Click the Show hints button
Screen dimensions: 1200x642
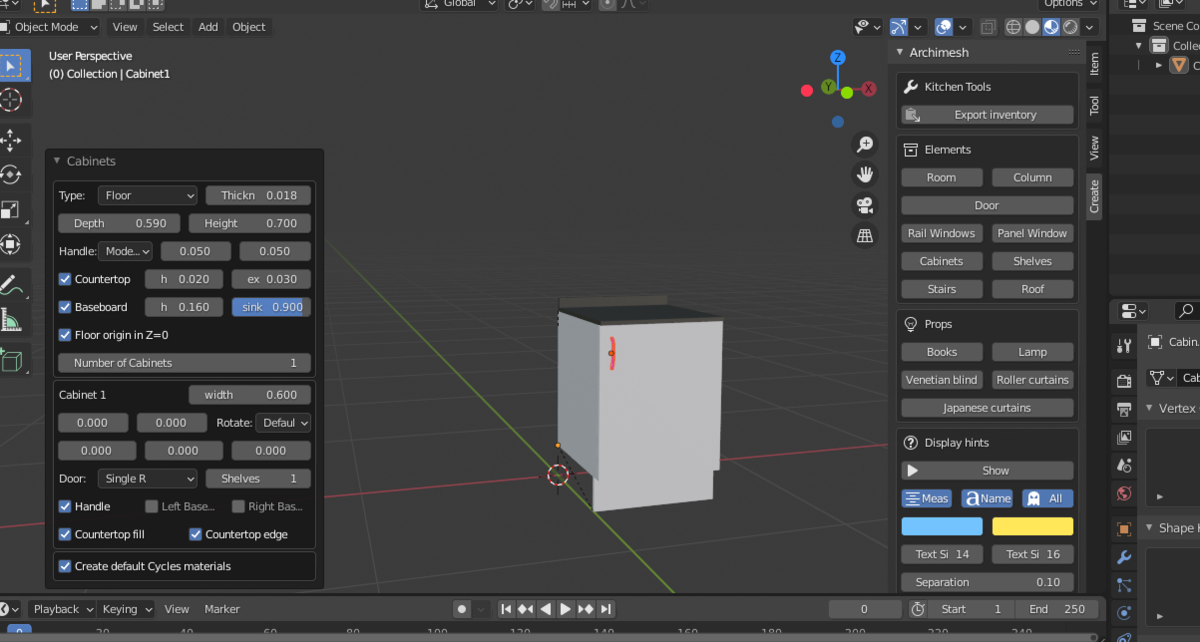[x=987, y=470]
